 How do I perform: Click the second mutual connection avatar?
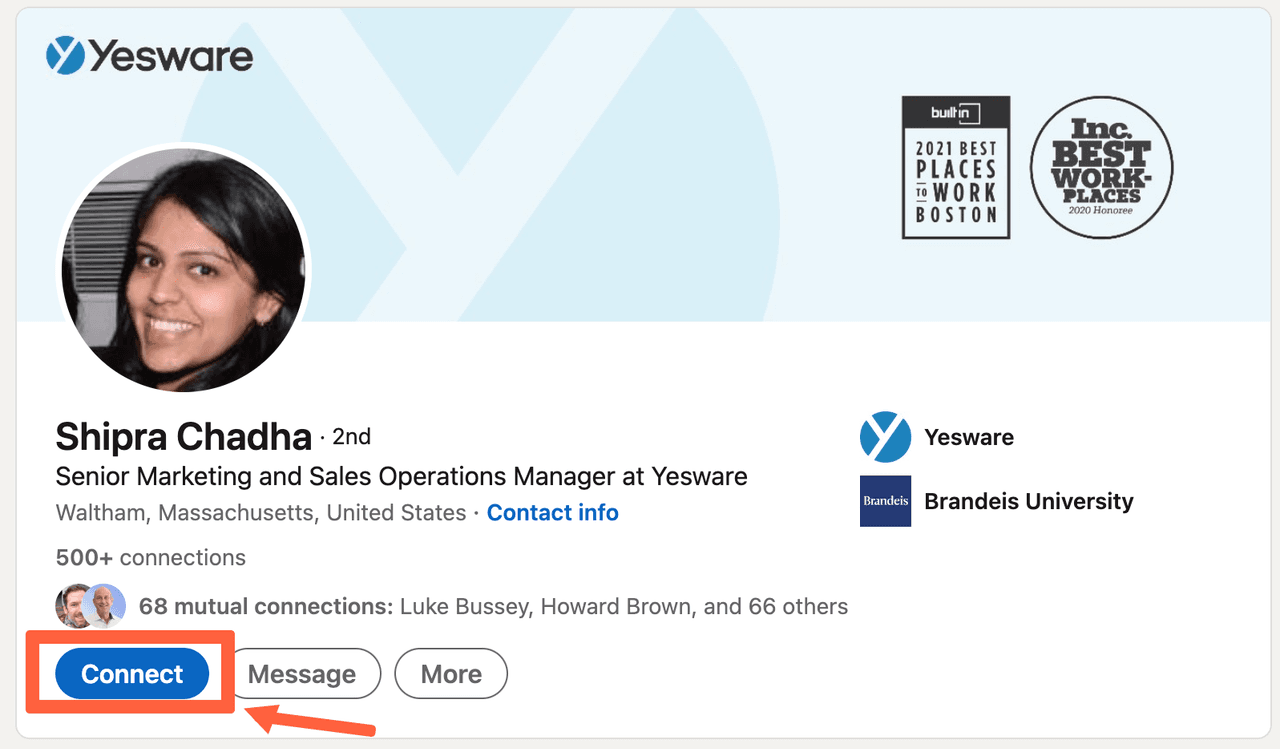(103, 605)
